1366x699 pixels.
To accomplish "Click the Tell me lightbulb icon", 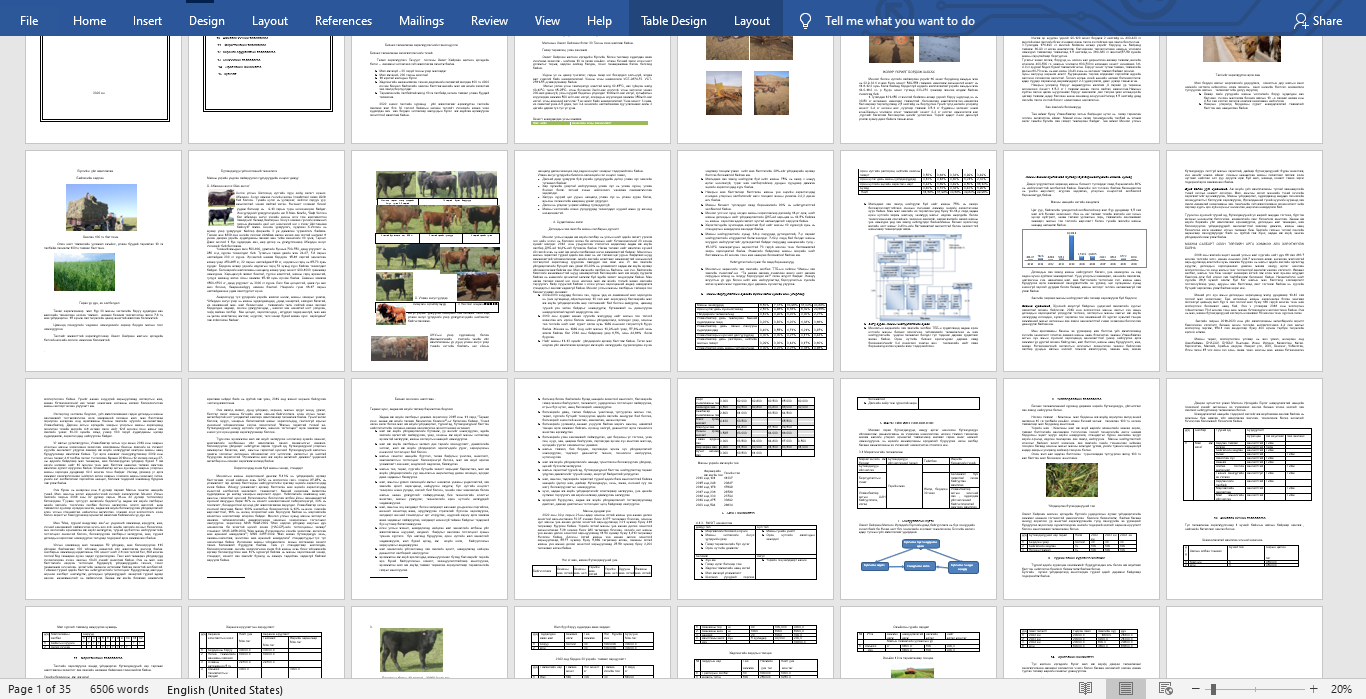I will coord(806,20).
